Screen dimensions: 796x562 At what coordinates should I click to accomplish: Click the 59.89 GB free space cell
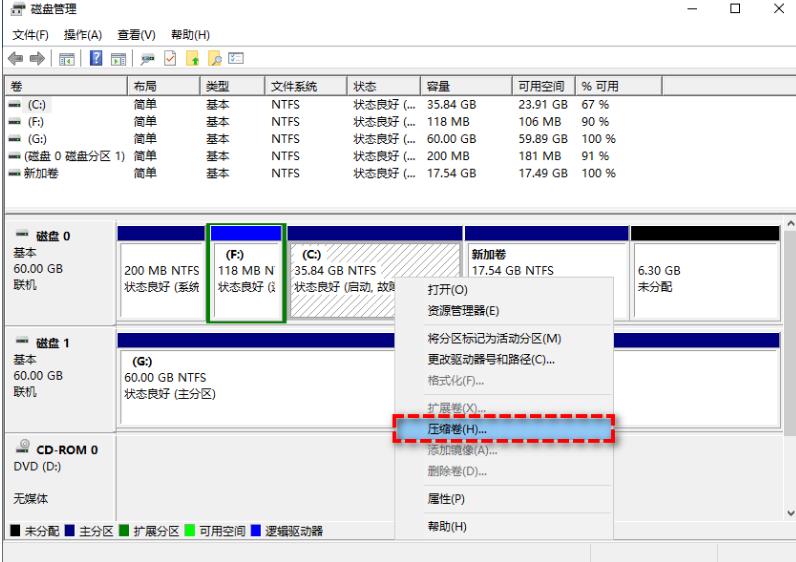point(543,139)
